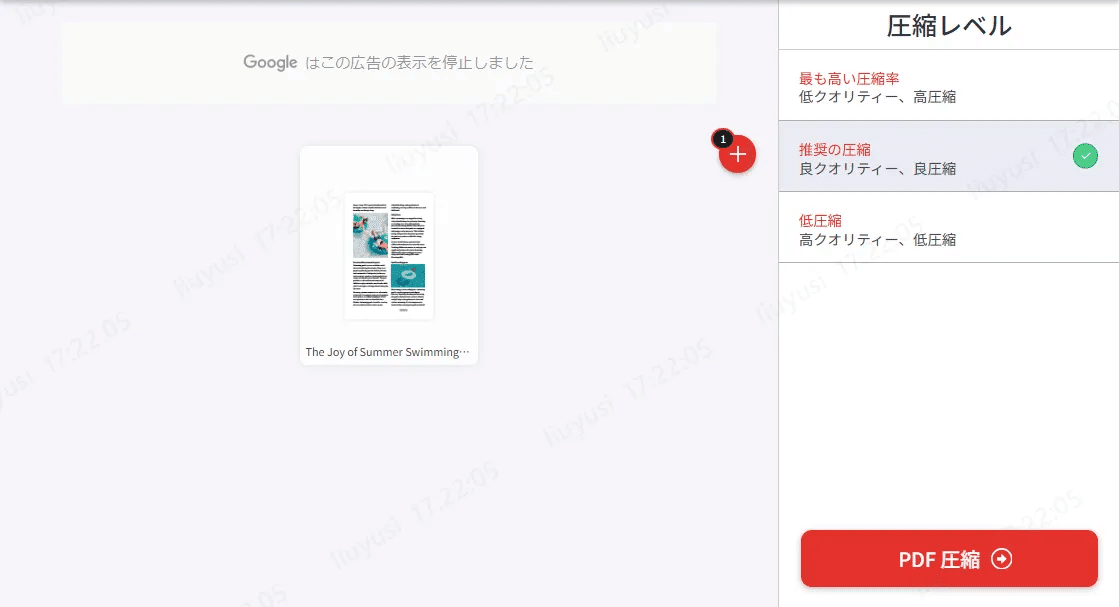Screen dimensions: 1119x607
Task: Click the 良クオリティー、良圧縮 subtitle text
Action: click(878, 169)
